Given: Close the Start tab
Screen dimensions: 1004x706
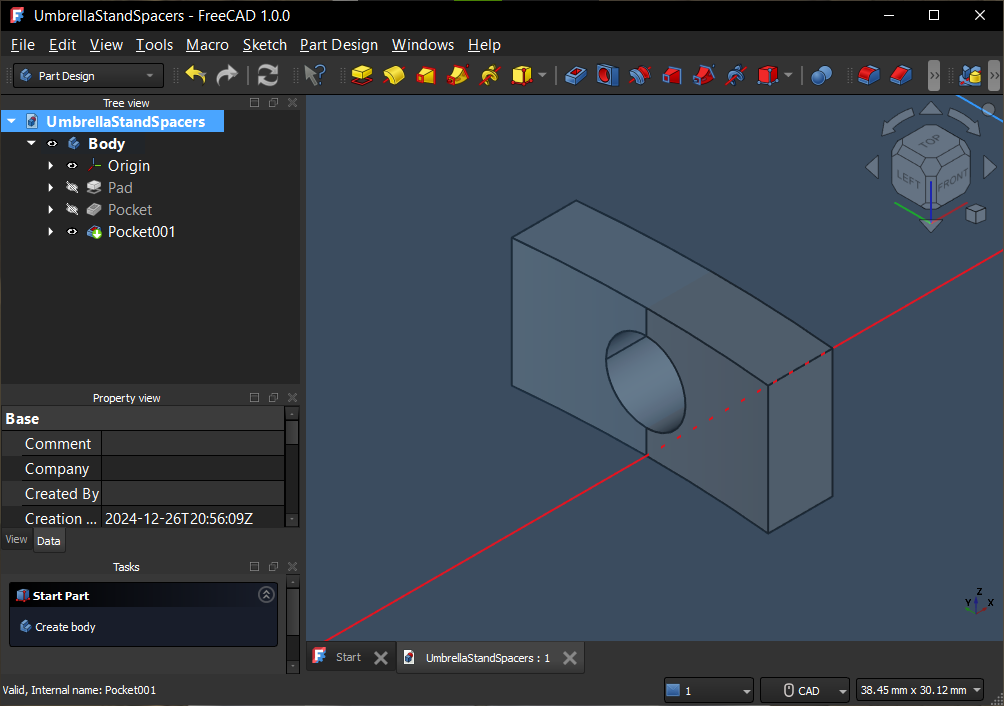Looking at the screenshot, I should [x=380, y=657].
